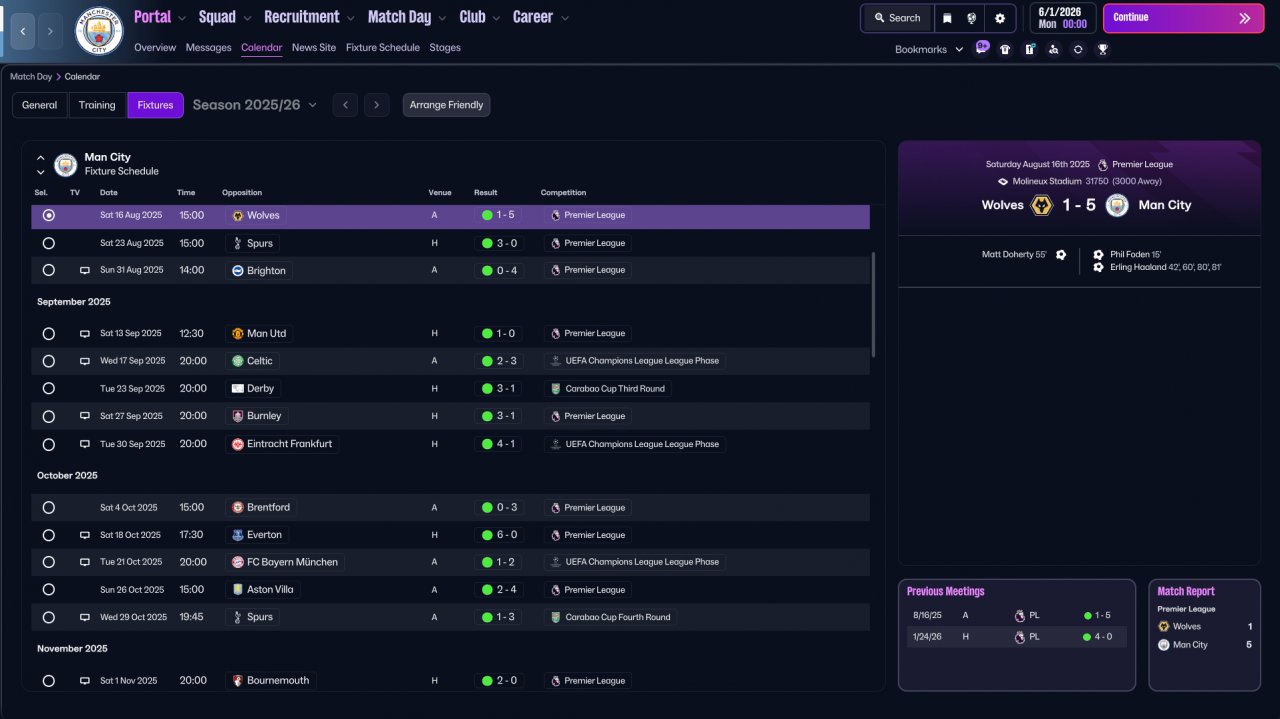Click the Man City badge in Fixture Schedule header

tap(66, 164)
